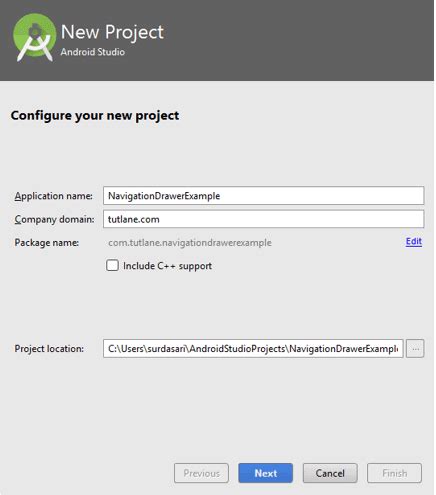Click the Android Studio subtitle text
This screenshot has height=495, width=436.
coord(93,52)
